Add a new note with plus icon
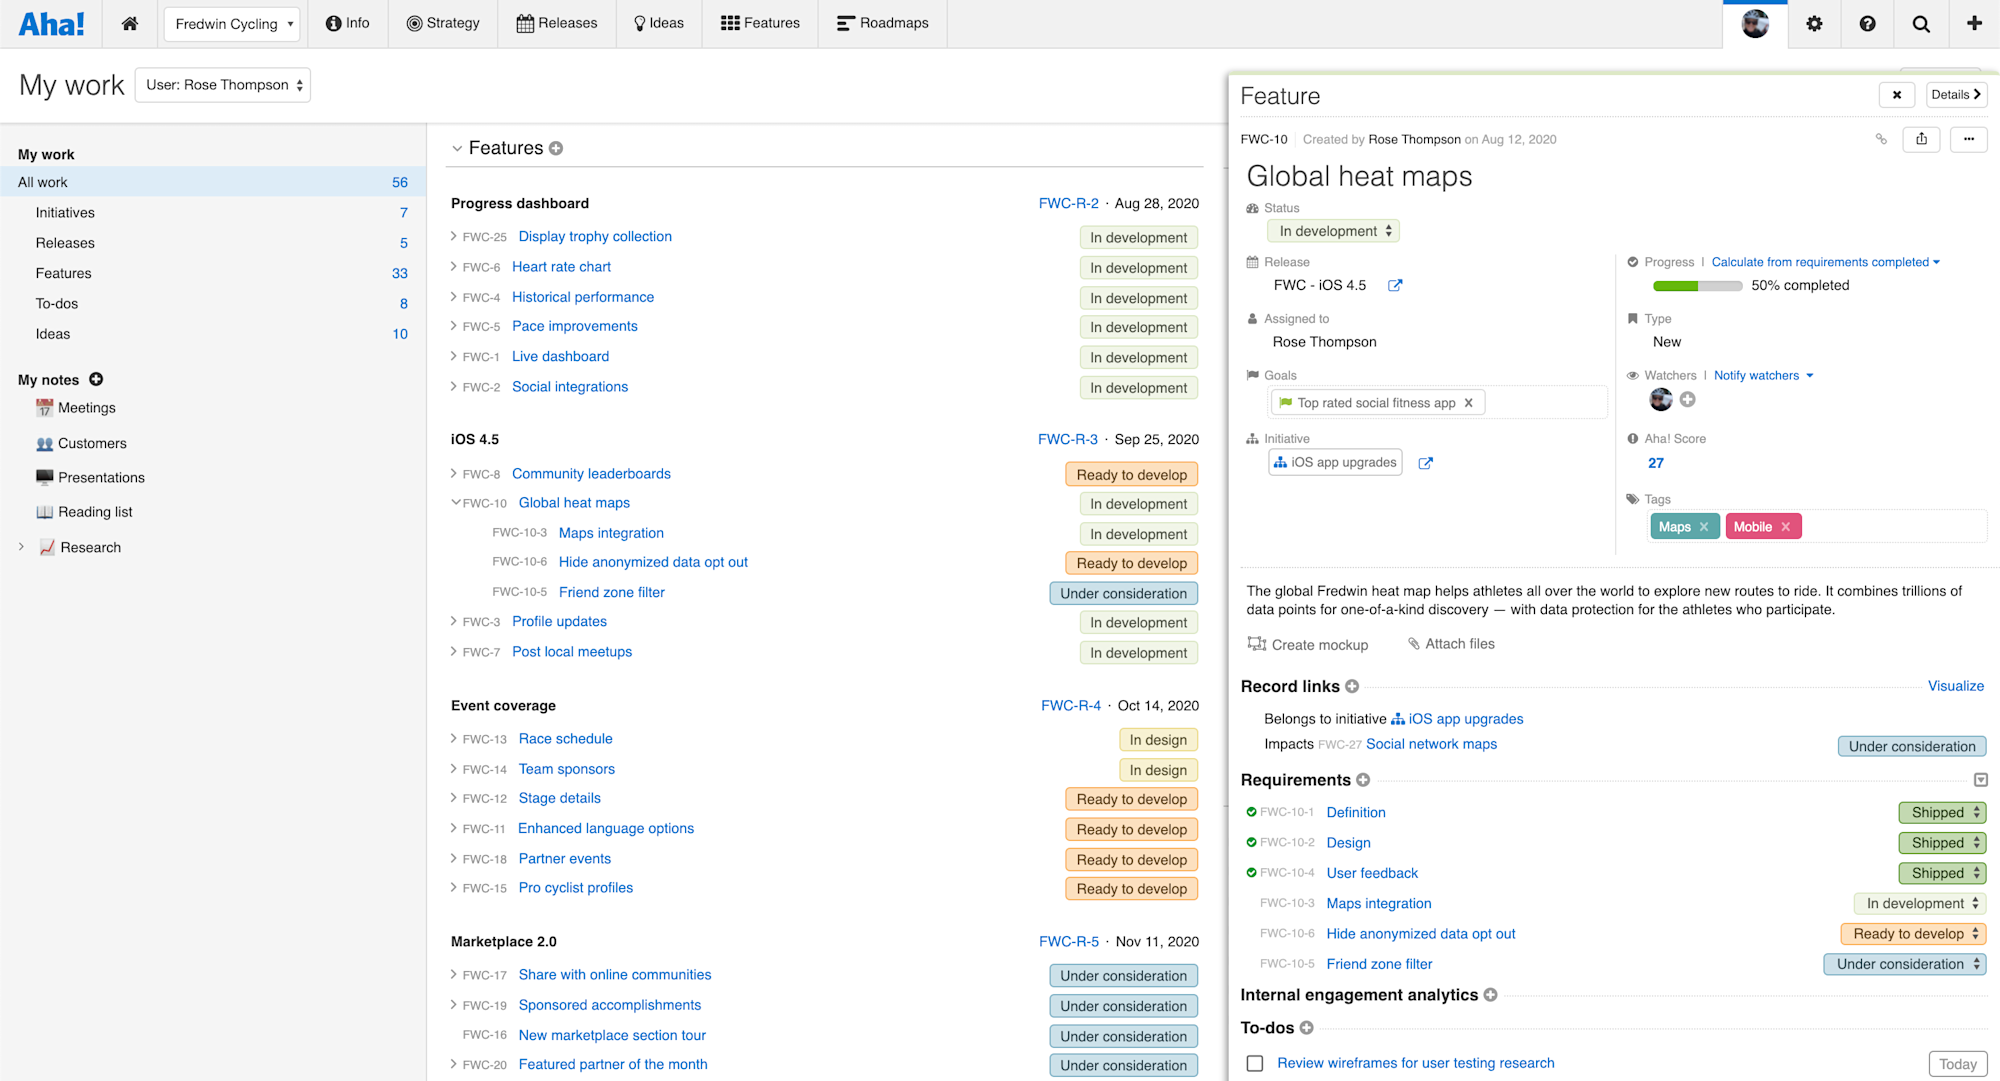This screenshot has height=1081, width=2000. (x=96, y=379)
